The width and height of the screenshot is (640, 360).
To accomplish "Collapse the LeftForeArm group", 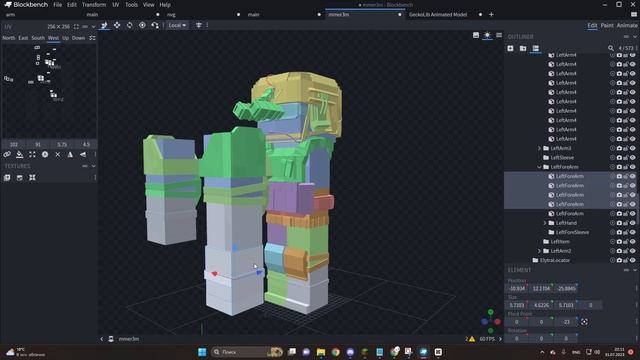I will pos(539,167).
